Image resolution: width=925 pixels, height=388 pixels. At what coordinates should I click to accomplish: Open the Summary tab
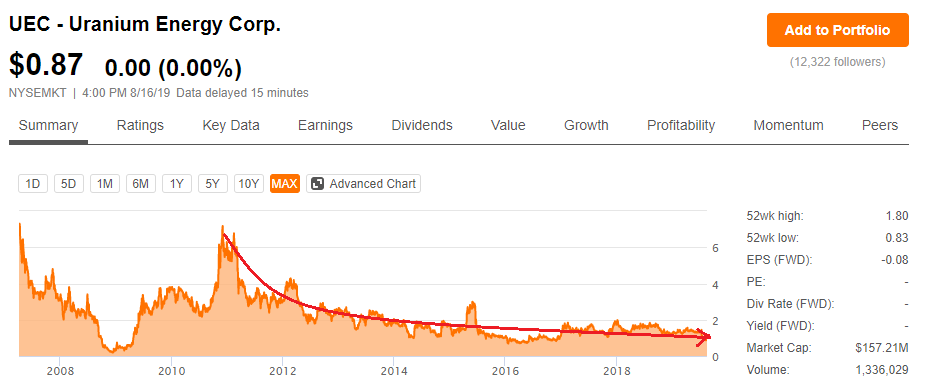pyautogui.click(x=48, y=126)
